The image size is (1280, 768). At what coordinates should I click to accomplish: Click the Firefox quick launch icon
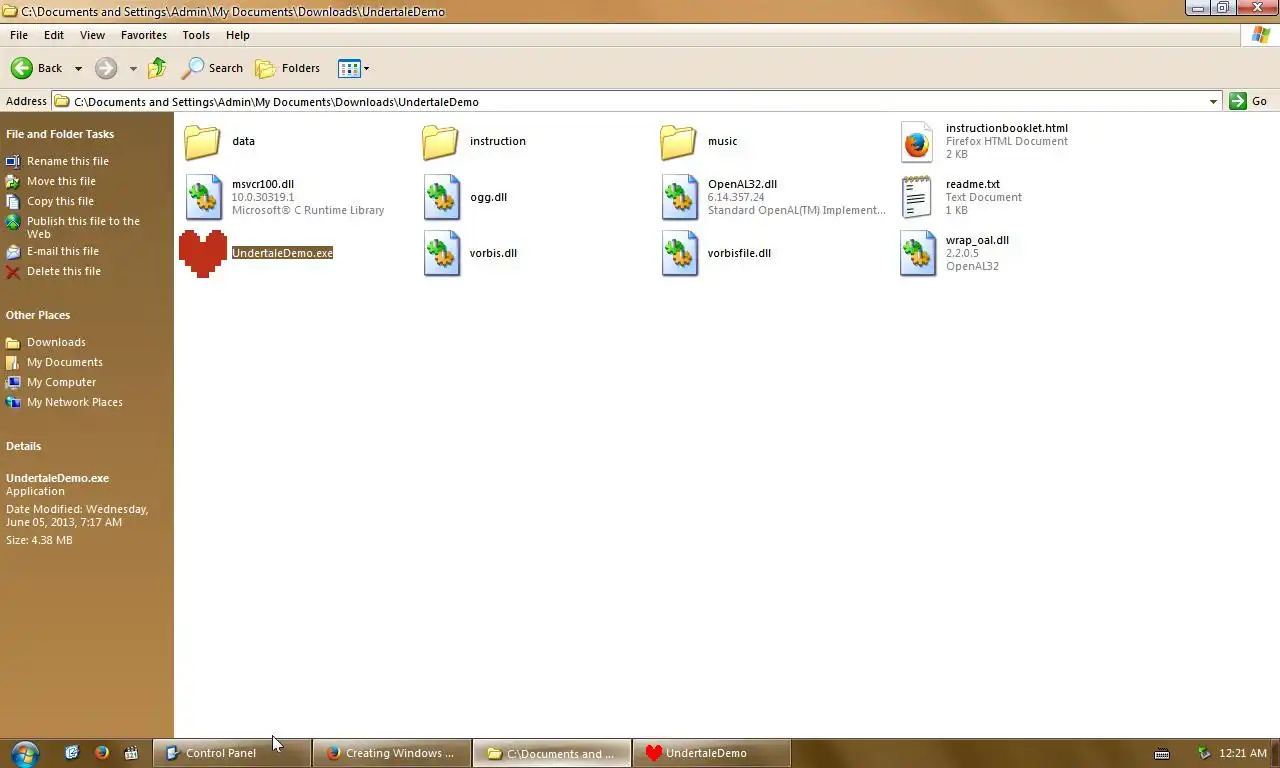pos(101,753)
